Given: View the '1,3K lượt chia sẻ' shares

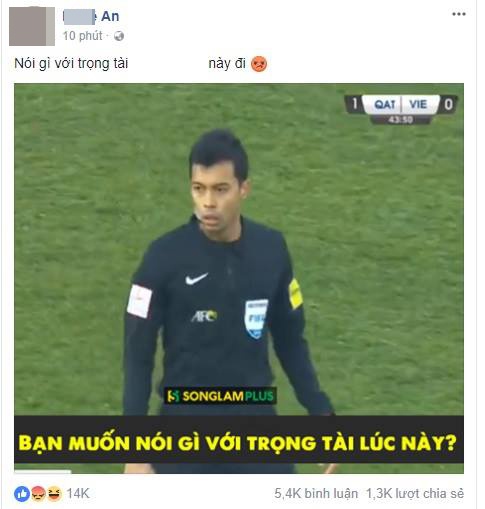Looking at the screenshot, I should 415,493.
